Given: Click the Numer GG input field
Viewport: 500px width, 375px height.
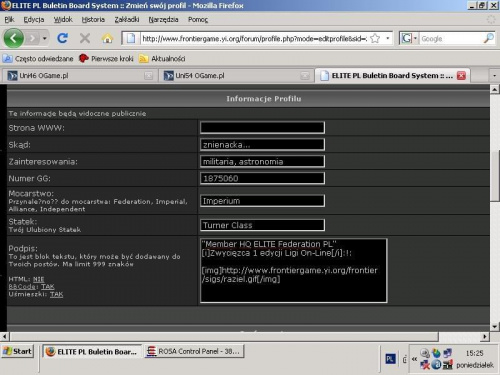Looking at the screenshot, I should pos(262,178).
